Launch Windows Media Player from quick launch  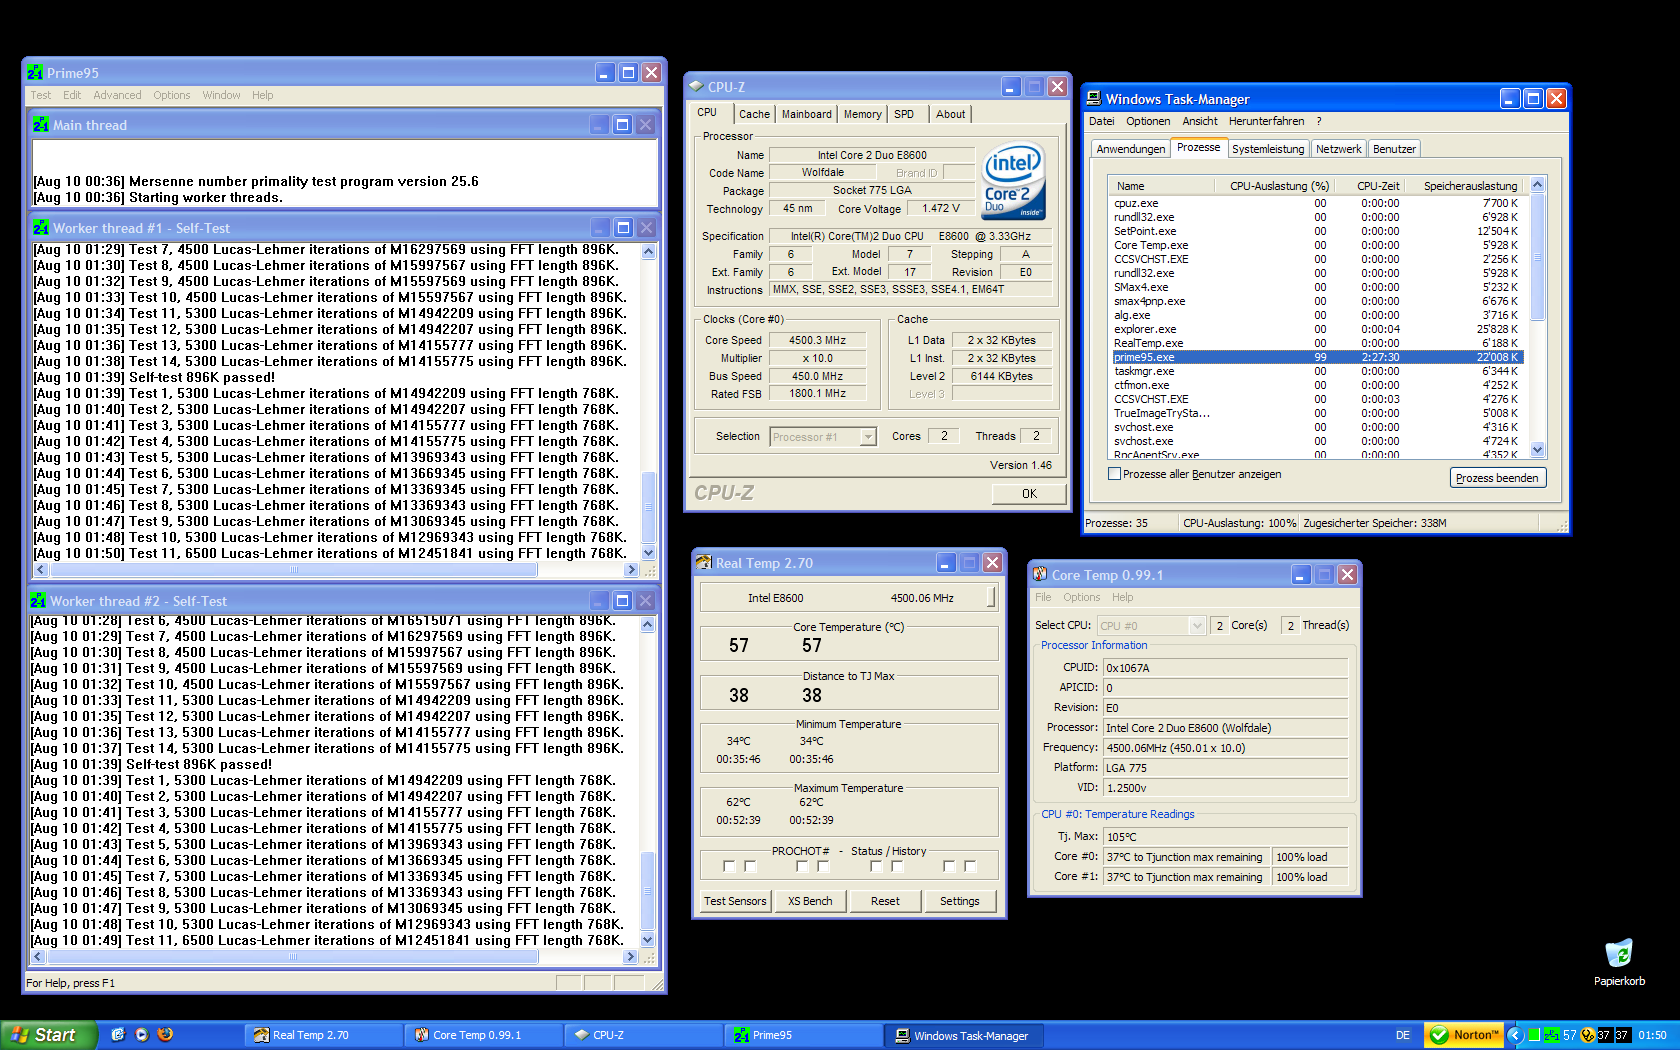point(142,1035)
